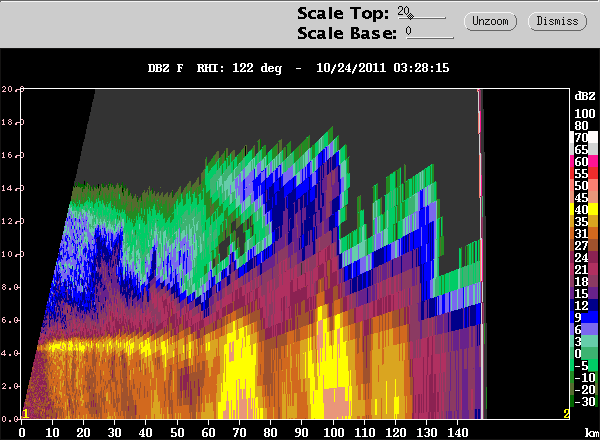Pick the white 70 dBZ legend swatch
This screenshot has height=440, width=600.
coord(584,137)
